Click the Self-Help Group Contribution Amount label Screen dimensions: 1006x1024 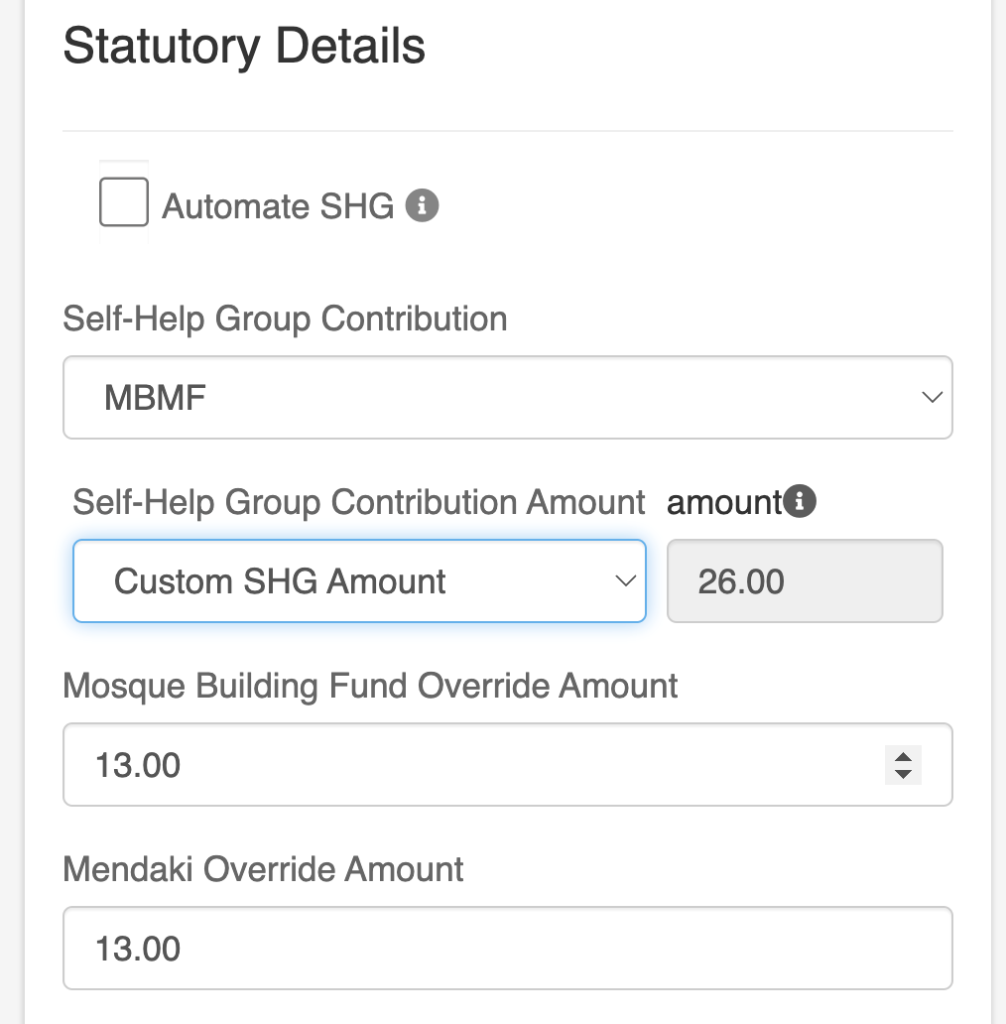click(x=359, y=502)
